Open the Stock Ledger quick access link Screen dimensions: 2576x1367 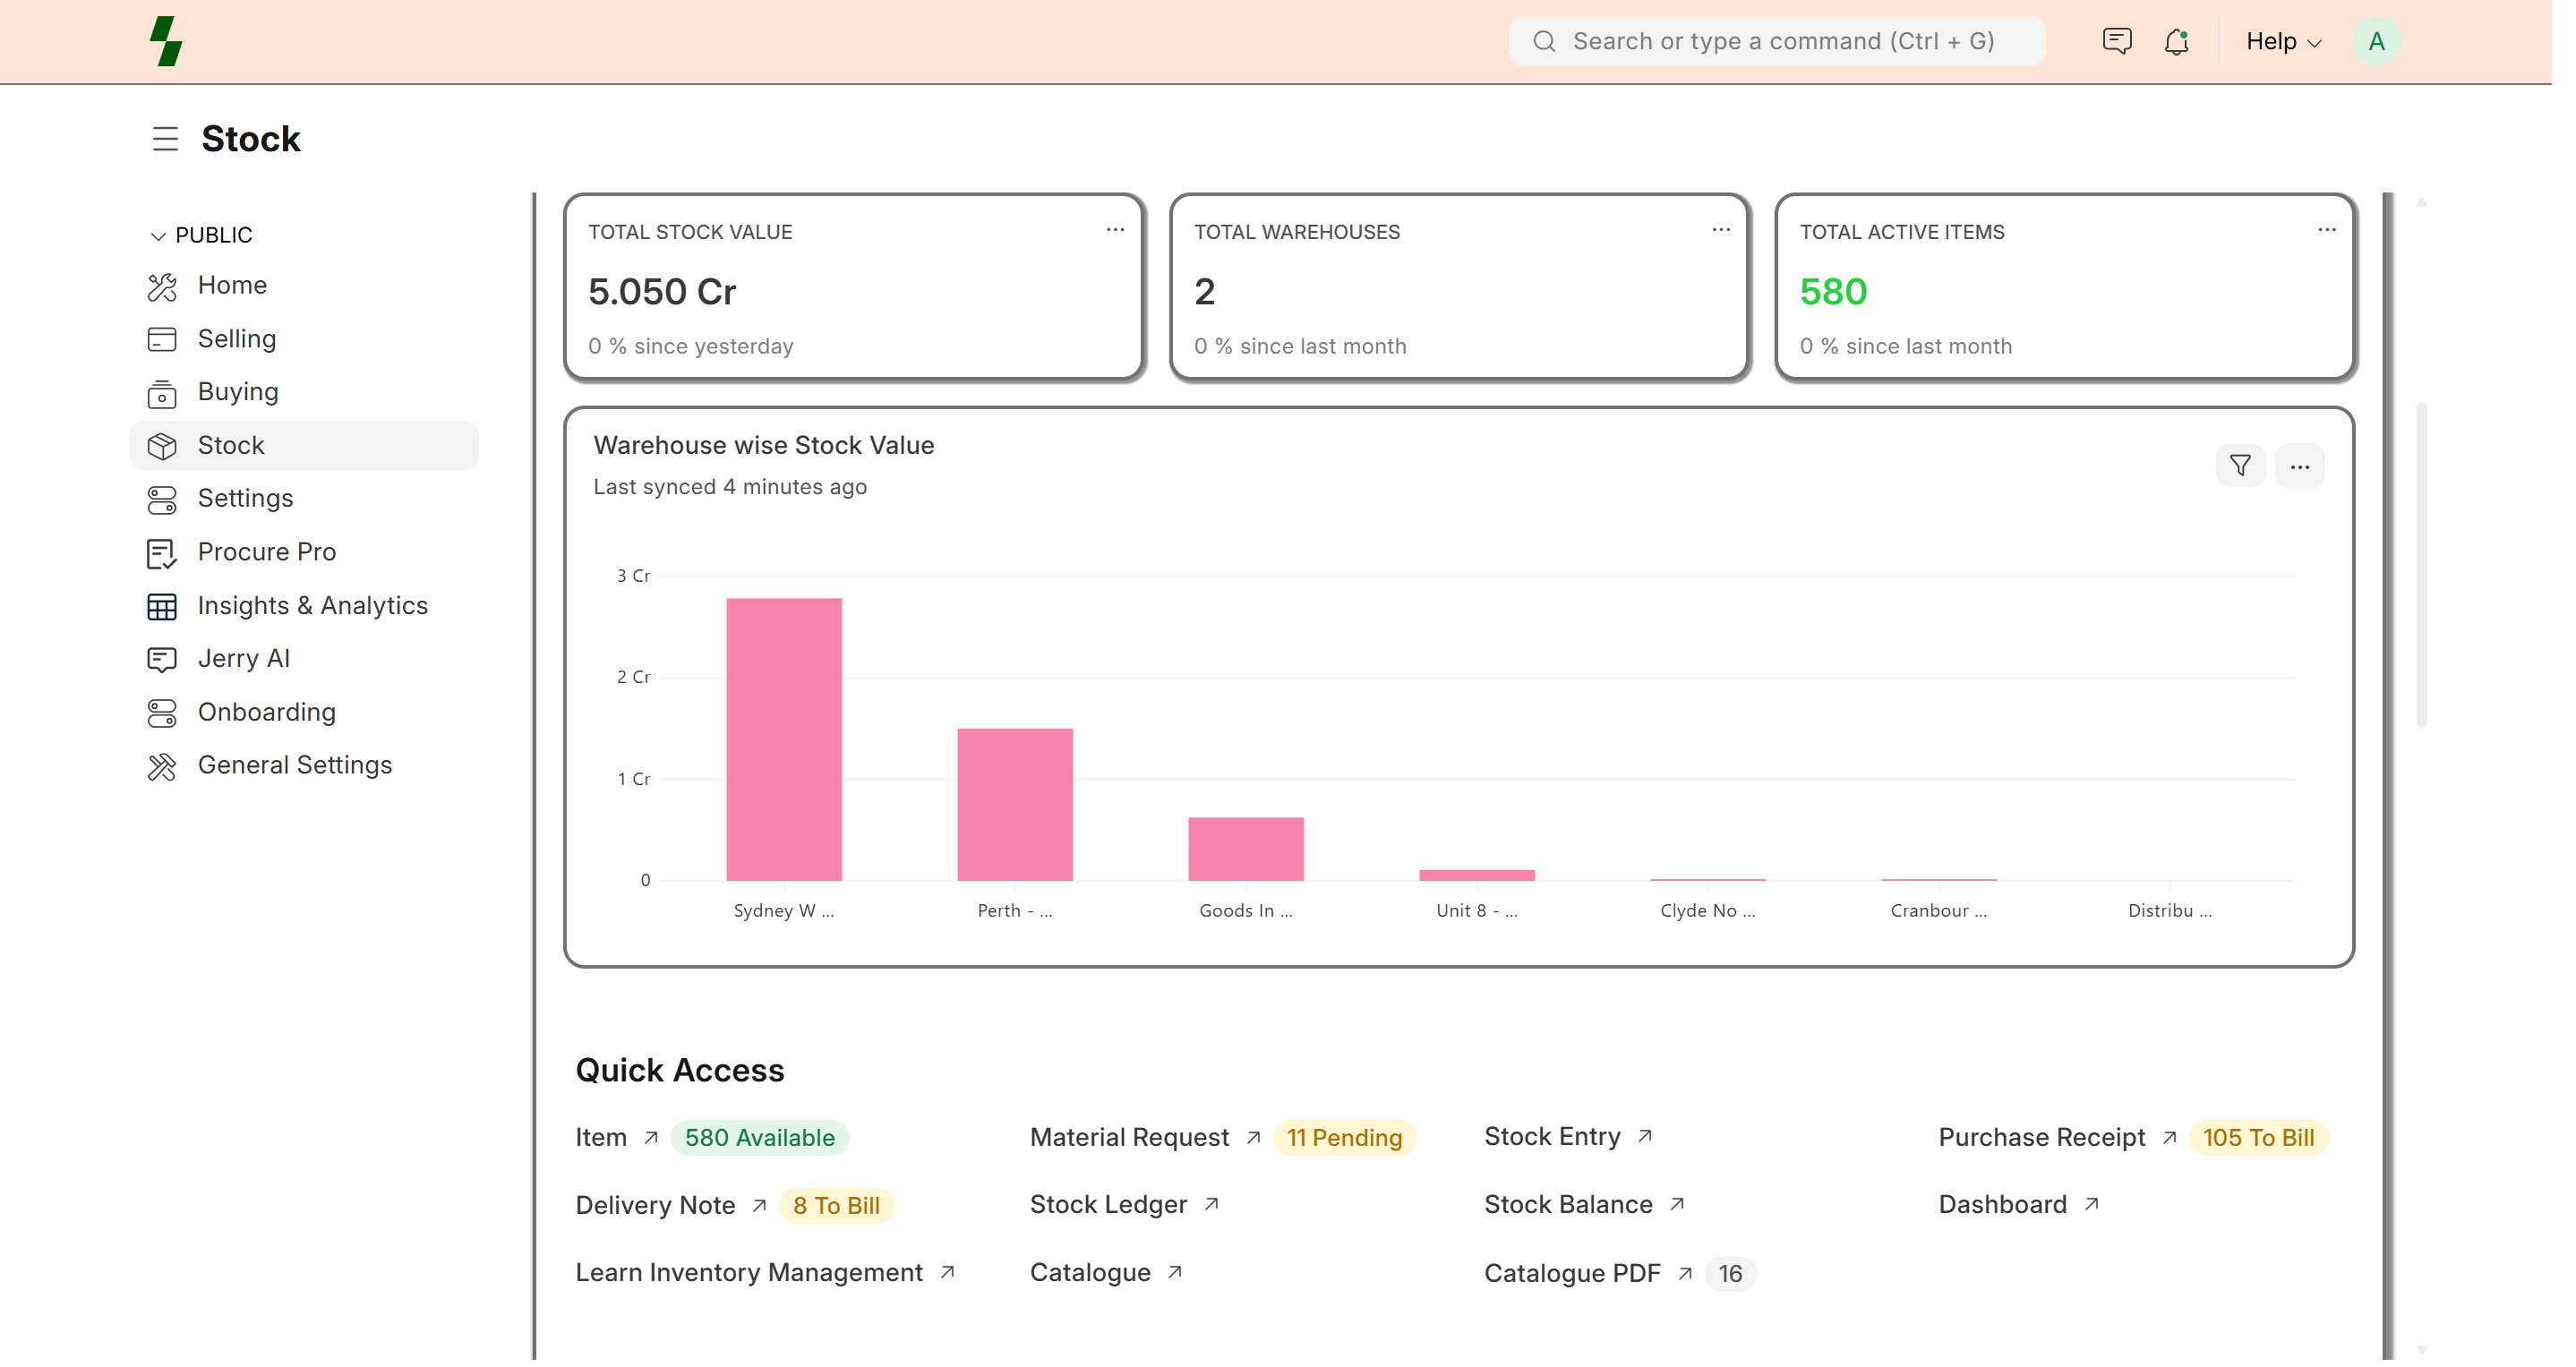[1108, 1205]
